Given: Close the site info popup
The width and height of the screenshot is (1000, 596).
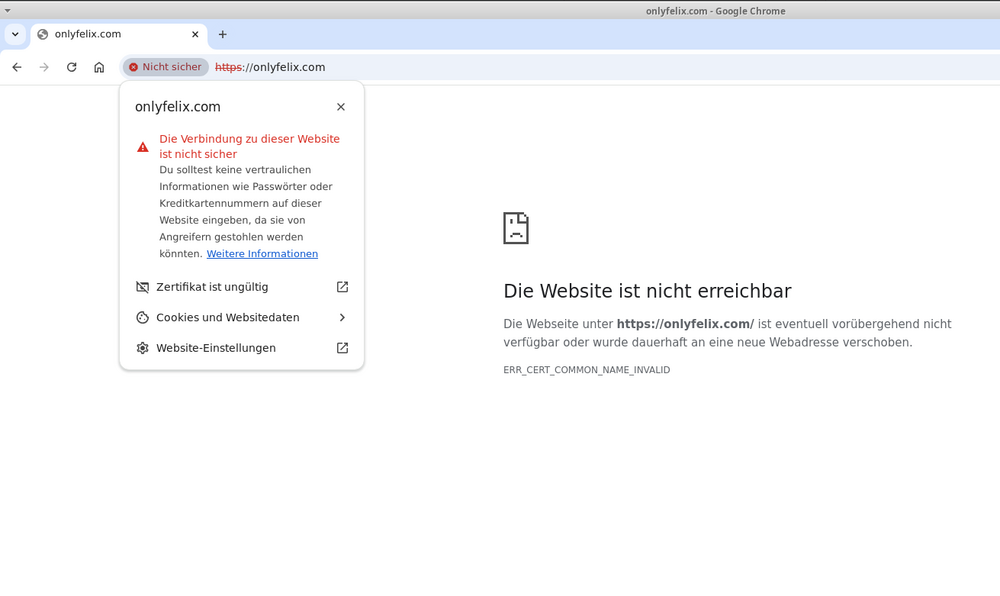Looking at the screenshot, I should 341,107.
